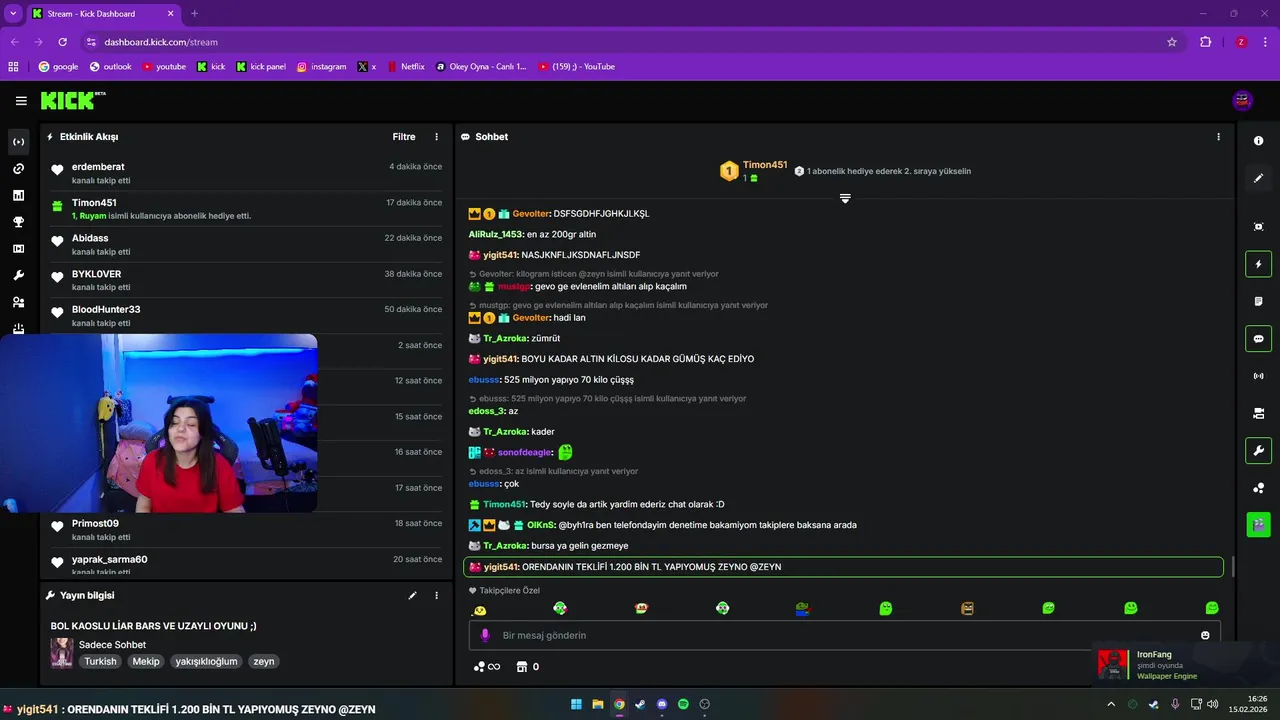Open the analytics bar chart icon in left sidebar

point(18,195)
